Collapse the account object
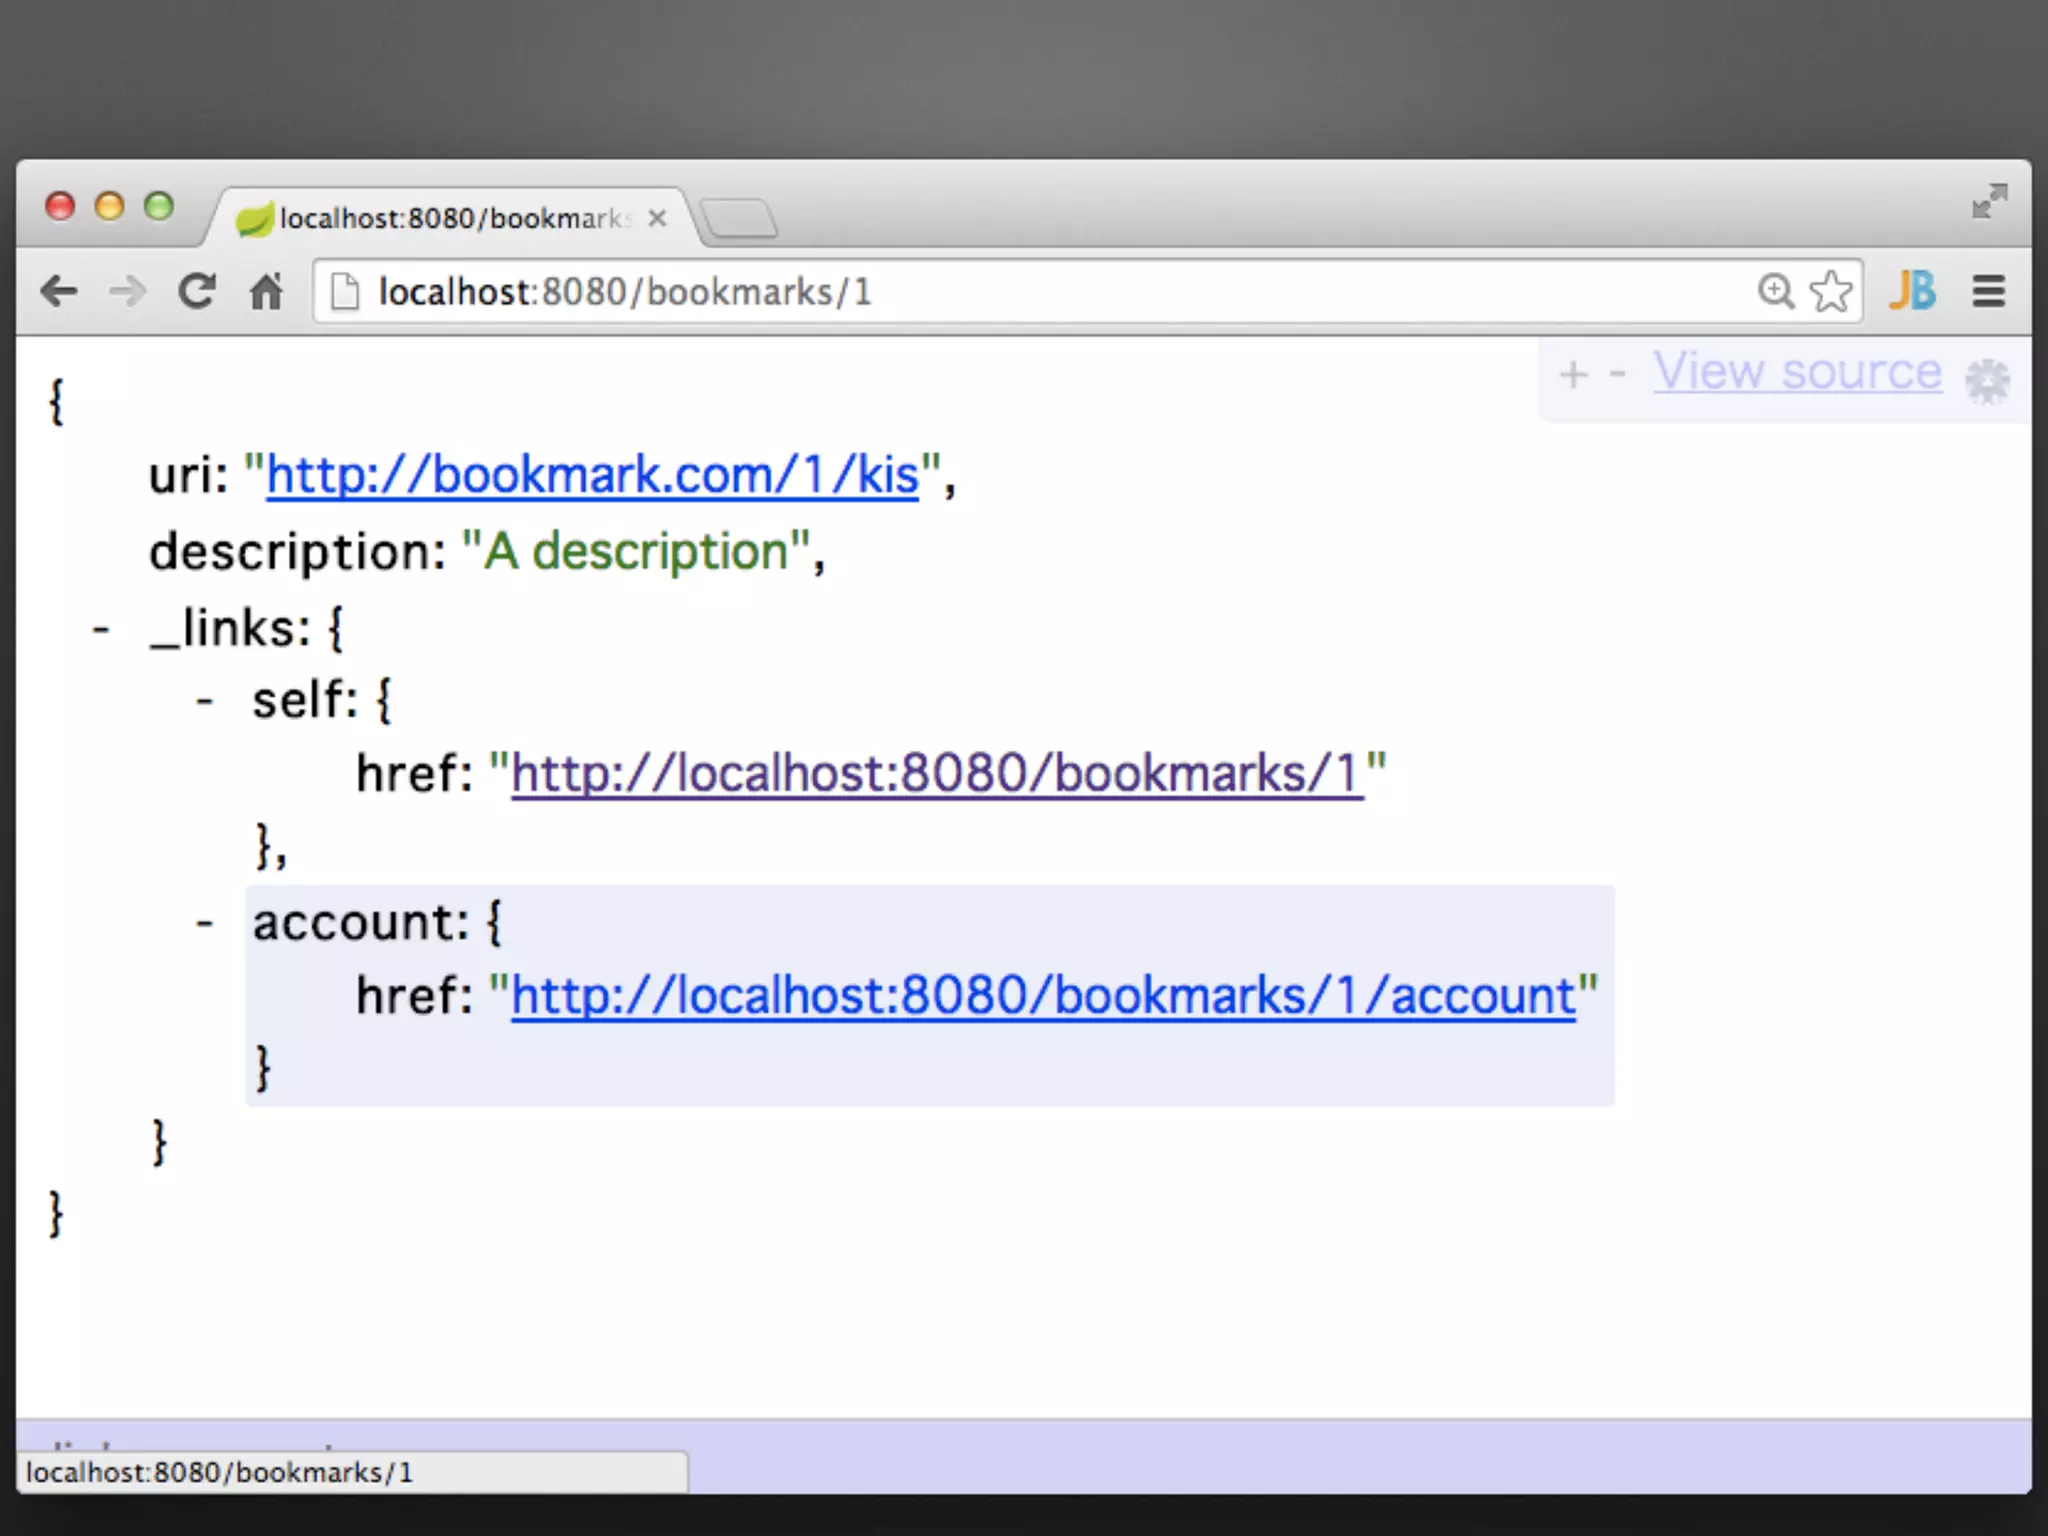The width and height of the screenshot is (2048, 1536). (205, 923)
